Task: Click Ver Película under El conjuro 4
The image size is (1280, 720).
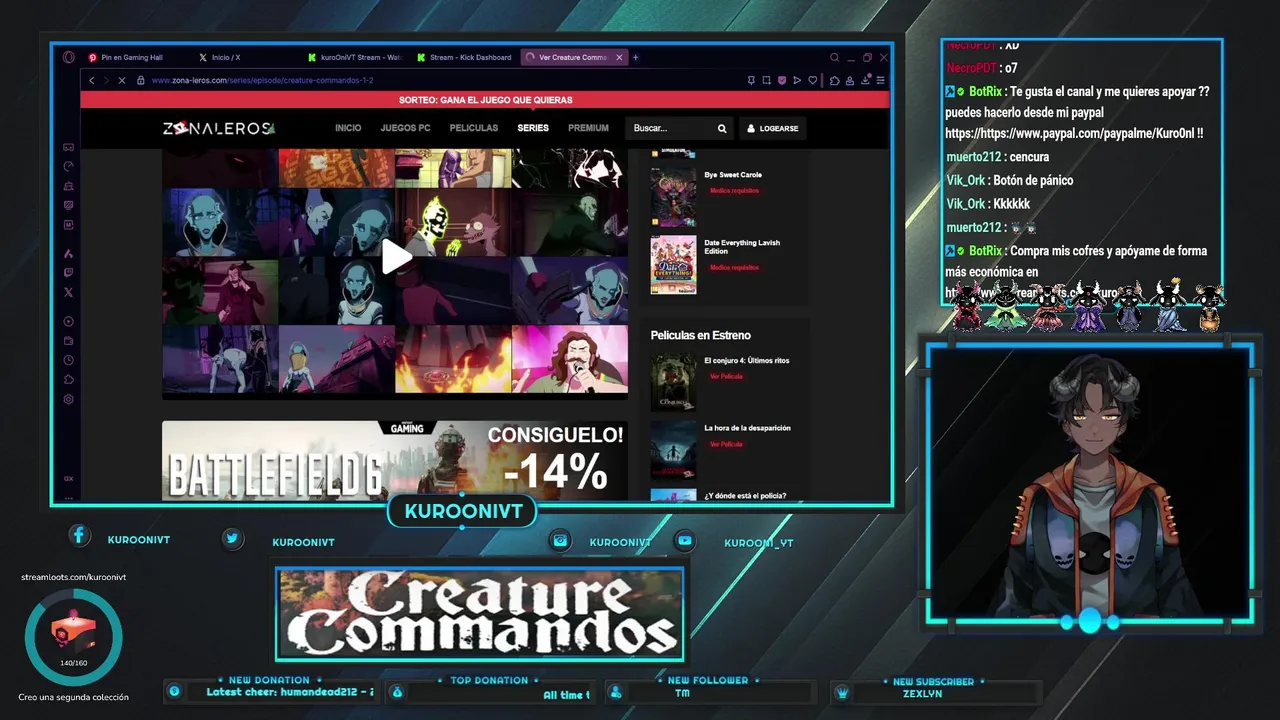Action: click(726, 377)
